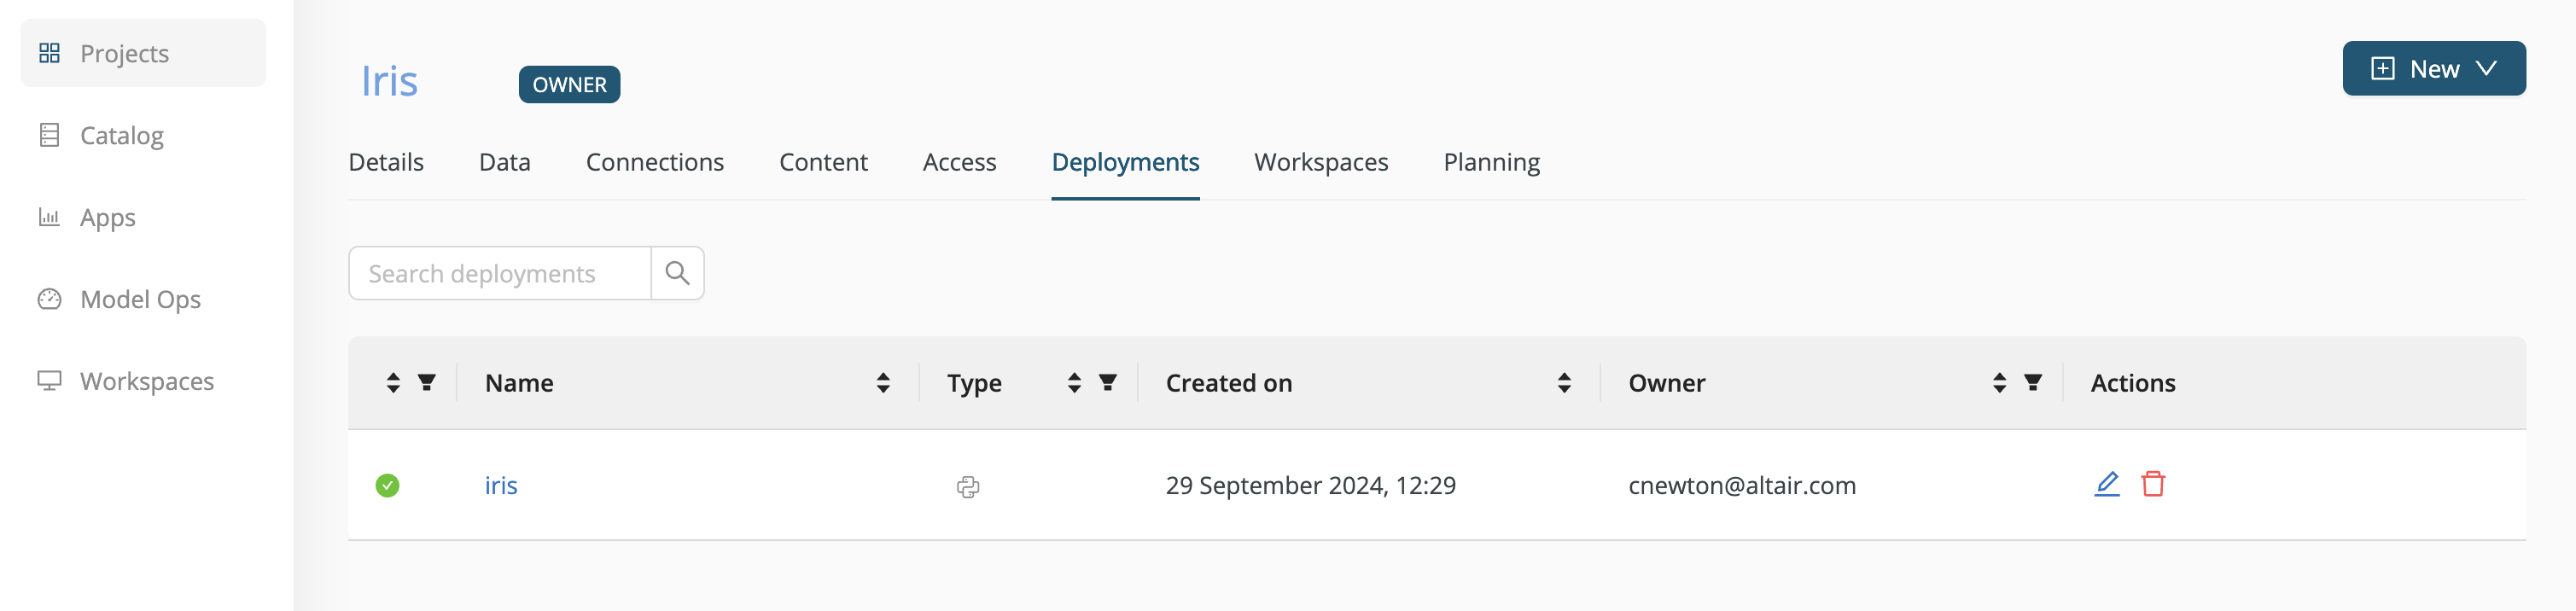Click the Actions column header
Image resolution: width=2576 pixels, height=611 pixels.
pos(2132,383)
